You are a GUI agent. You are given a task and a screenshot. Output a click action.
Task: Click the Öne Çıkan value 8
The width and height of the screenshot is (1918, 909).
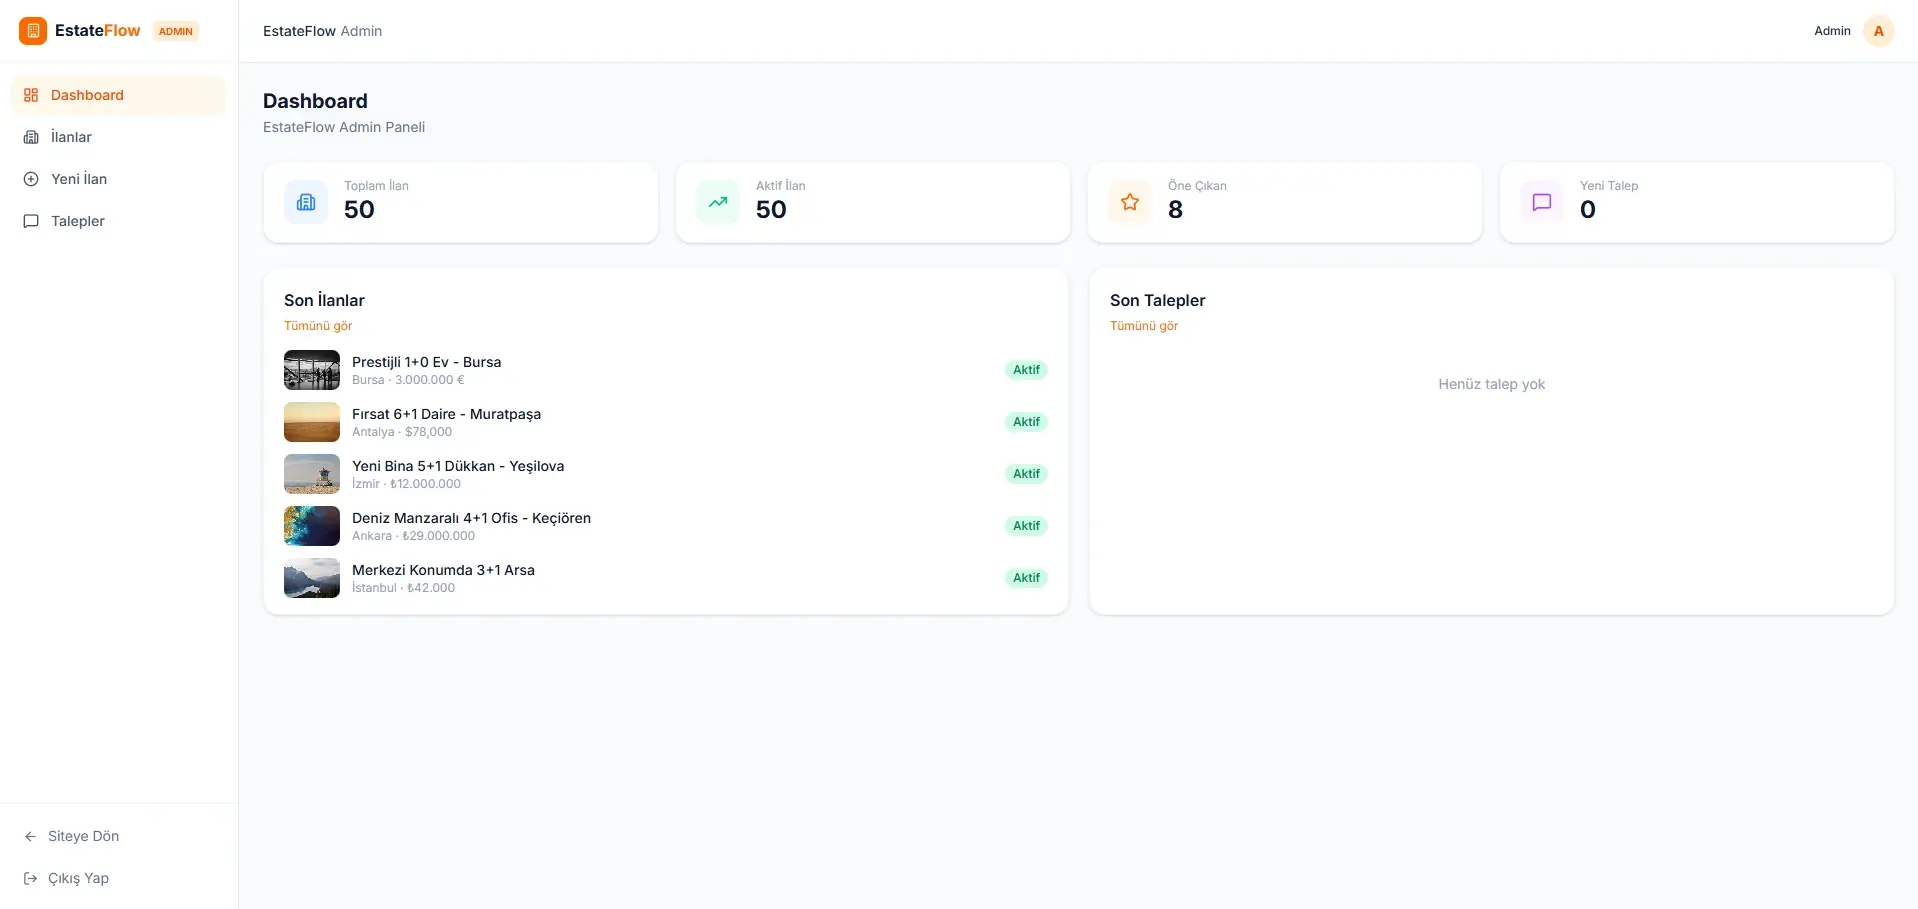click(1175, 210)
